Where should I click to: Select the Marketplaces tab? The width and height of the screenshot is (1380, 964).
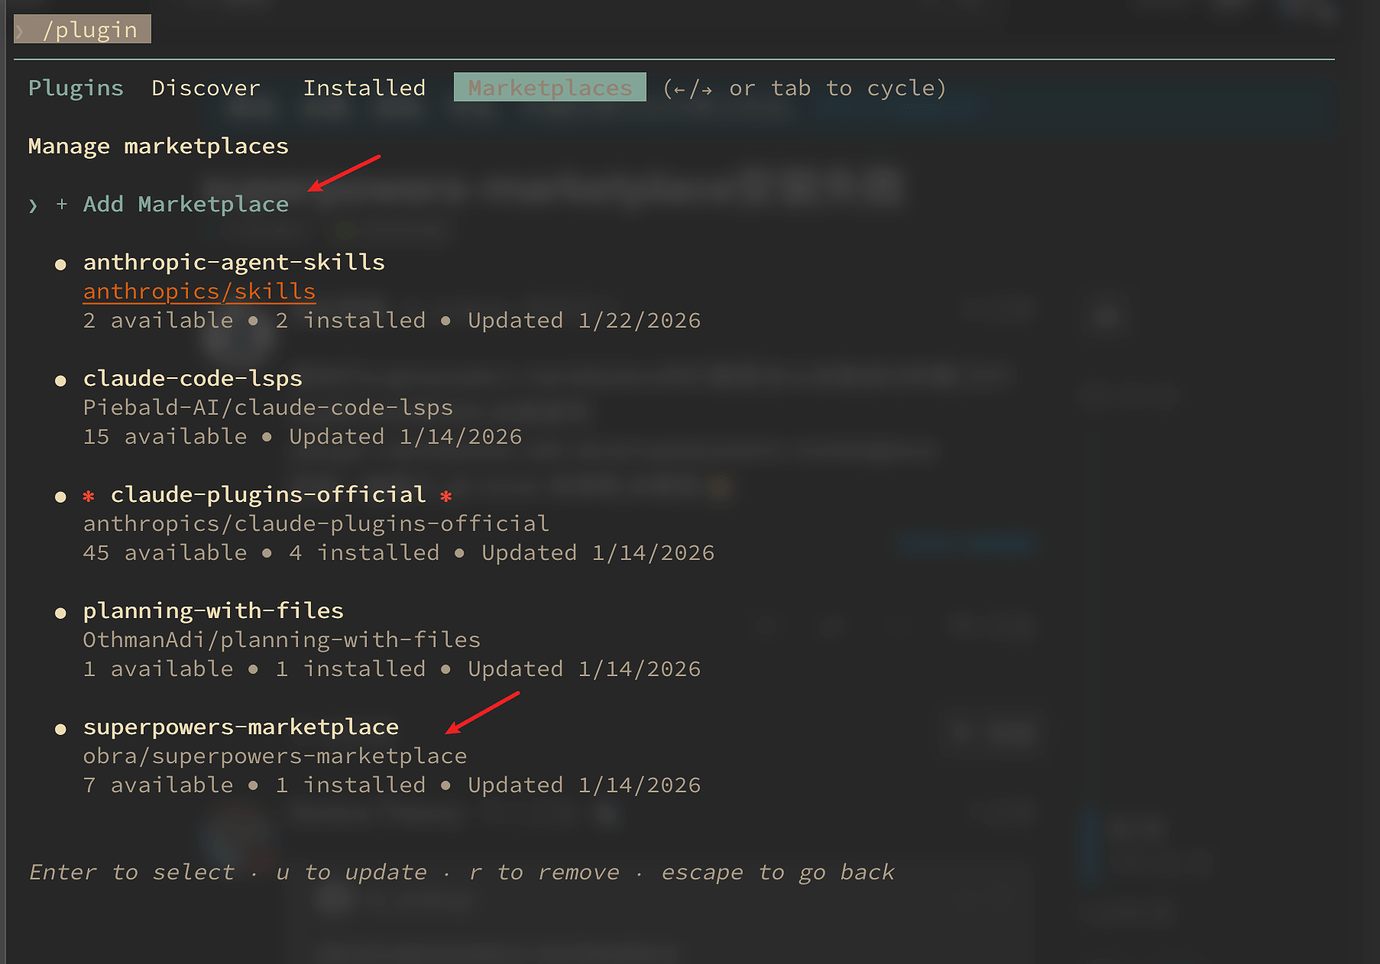click(550, 88)
